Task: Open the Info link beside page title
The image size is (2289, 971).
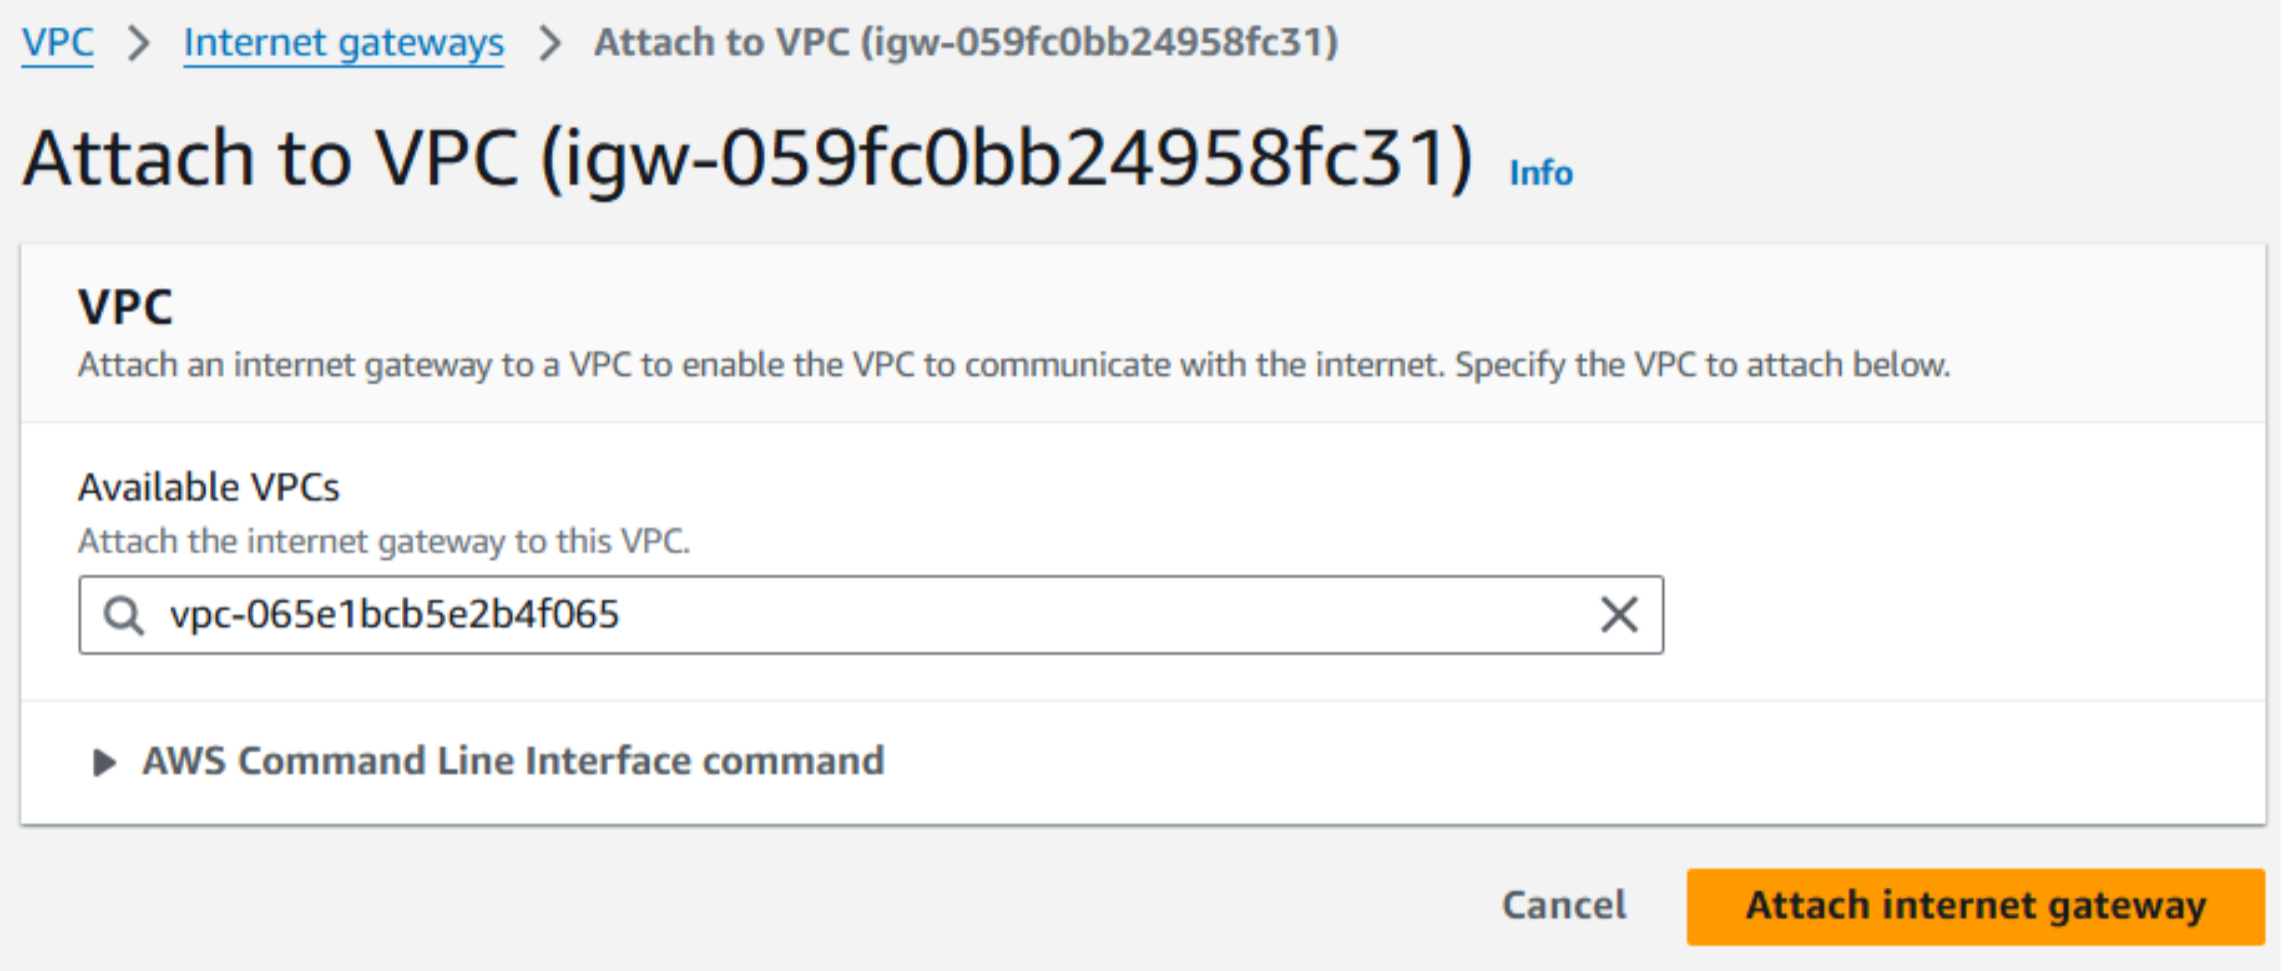Action: (1541, 173)
